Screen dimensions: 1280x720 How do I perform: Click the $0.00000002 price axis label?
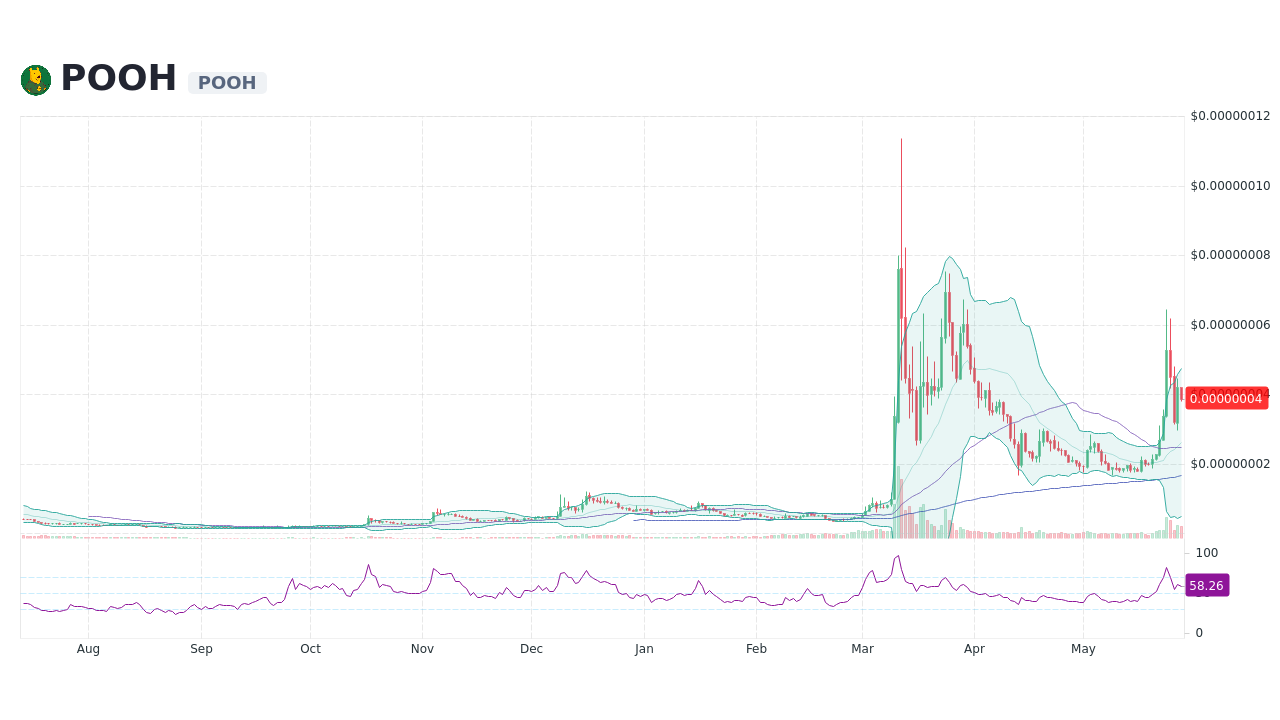[1230, 464]
